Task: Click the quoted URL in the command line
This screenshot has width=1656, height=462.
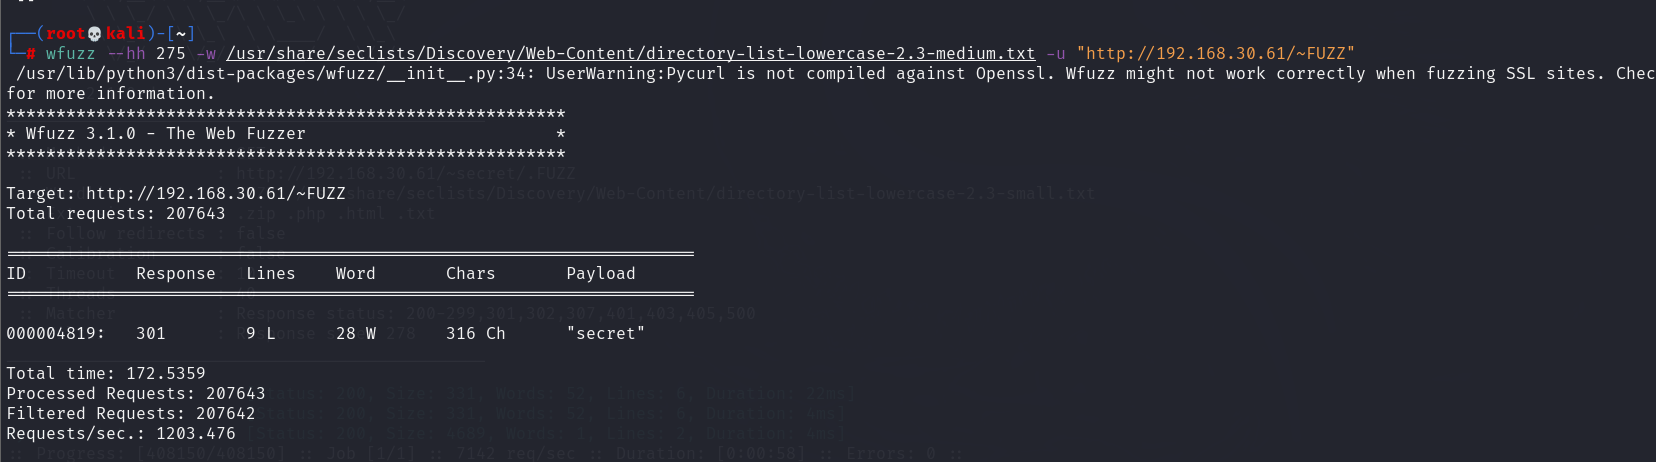Action: pos(1215,54)
